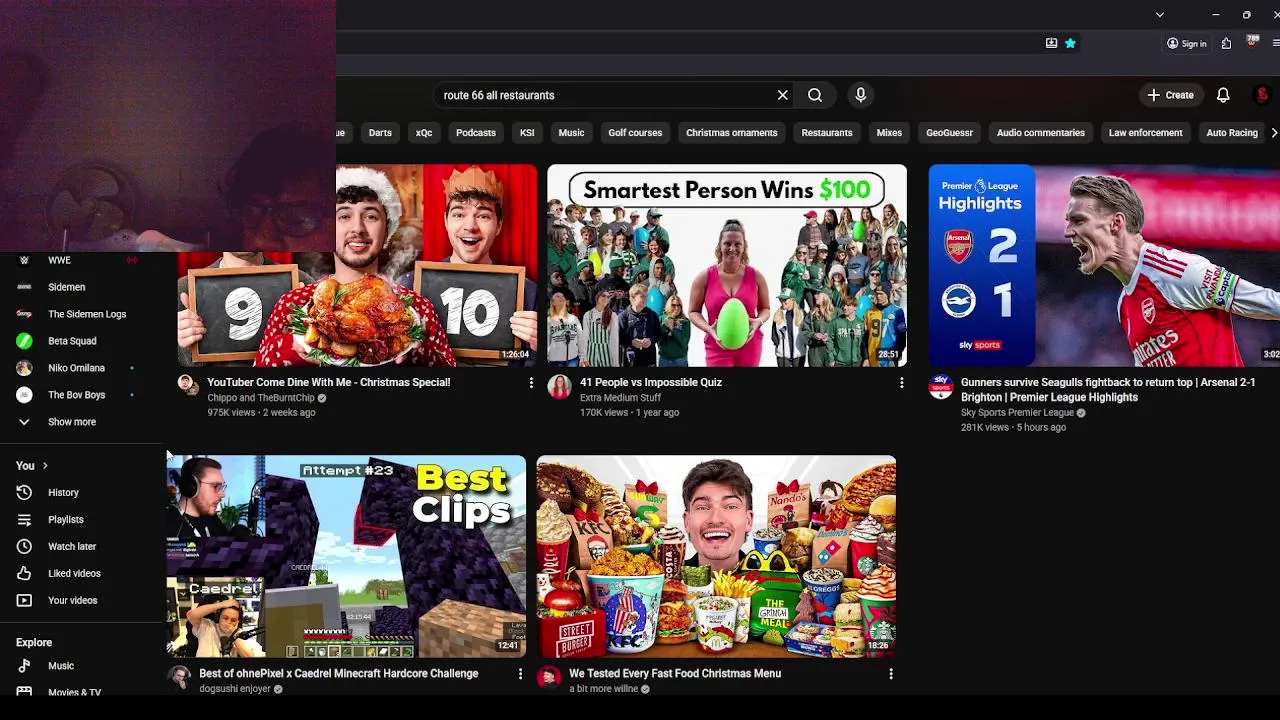
Task: Click the browser Sign in button
Action: (x=1187, y=43)
